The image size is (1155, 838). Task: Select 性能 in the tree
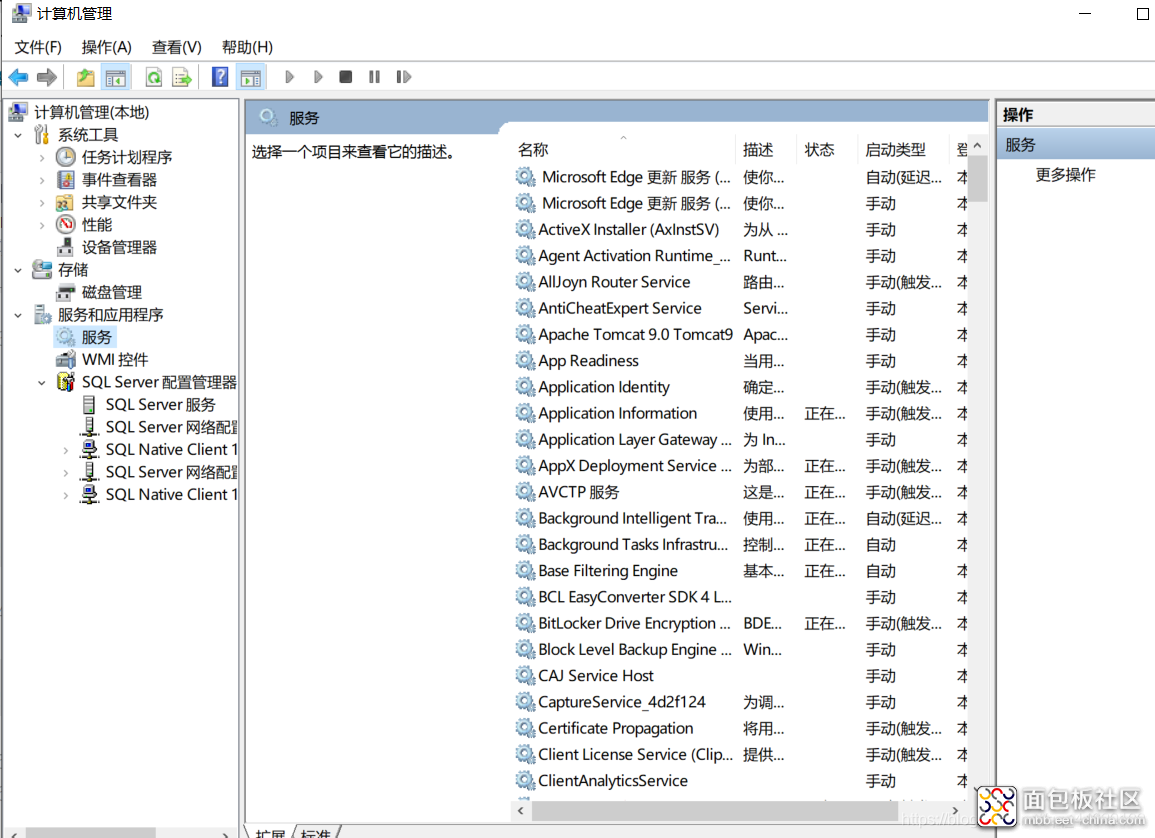pos(96,225)
